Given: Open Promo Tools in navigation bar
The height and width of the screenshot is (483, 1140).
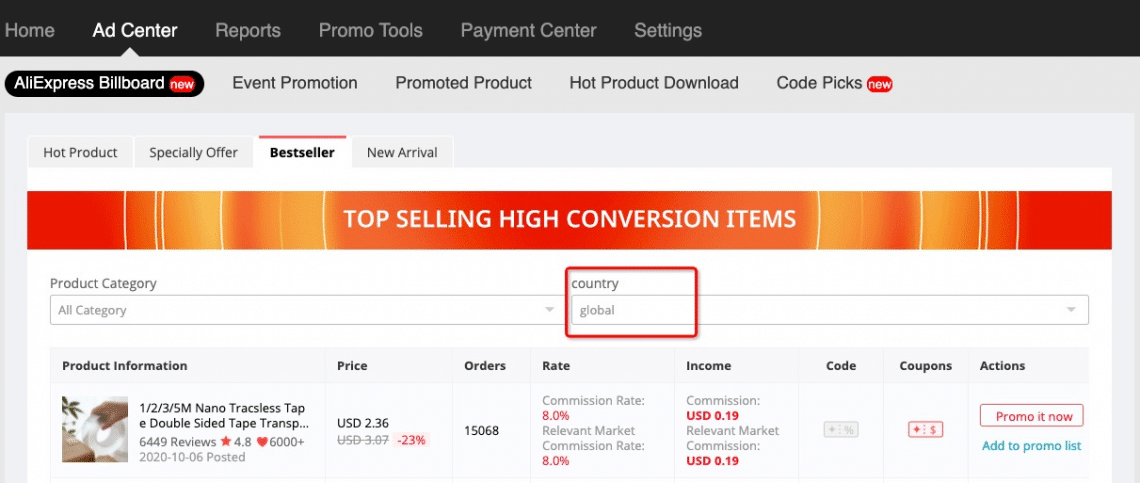Looking at the screenshot, I should pyautogui.click(x=370, y=30).
